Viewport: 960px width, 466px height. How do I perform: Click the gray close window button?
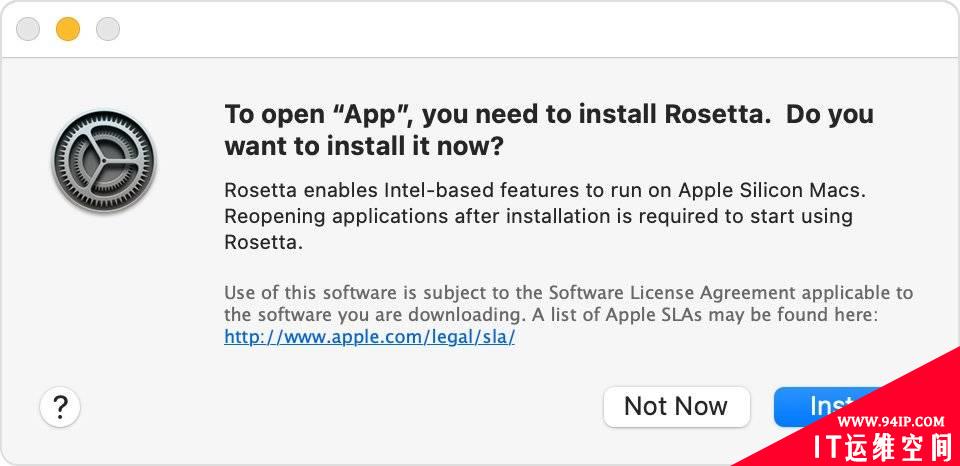click(28, 29)
